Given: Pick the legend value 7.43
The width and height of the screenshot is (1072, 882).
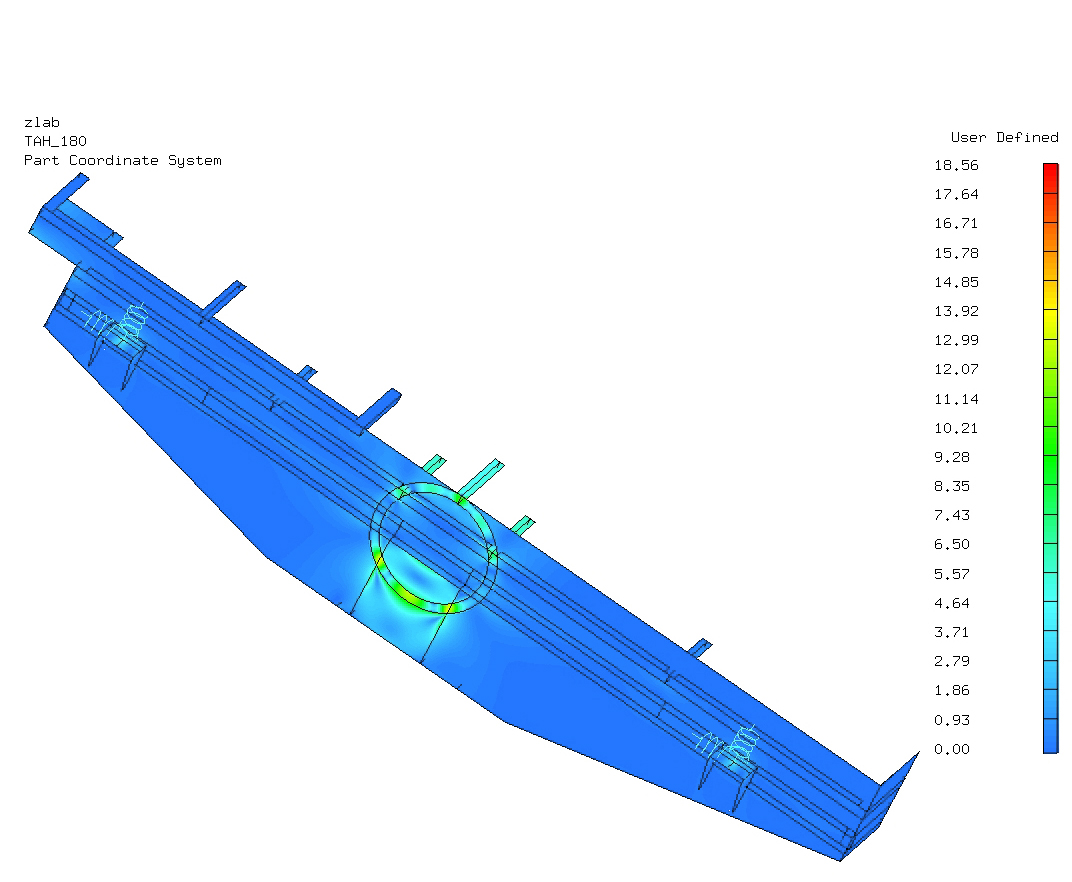Looking at the screenshot, I should [x=952, y=516].
